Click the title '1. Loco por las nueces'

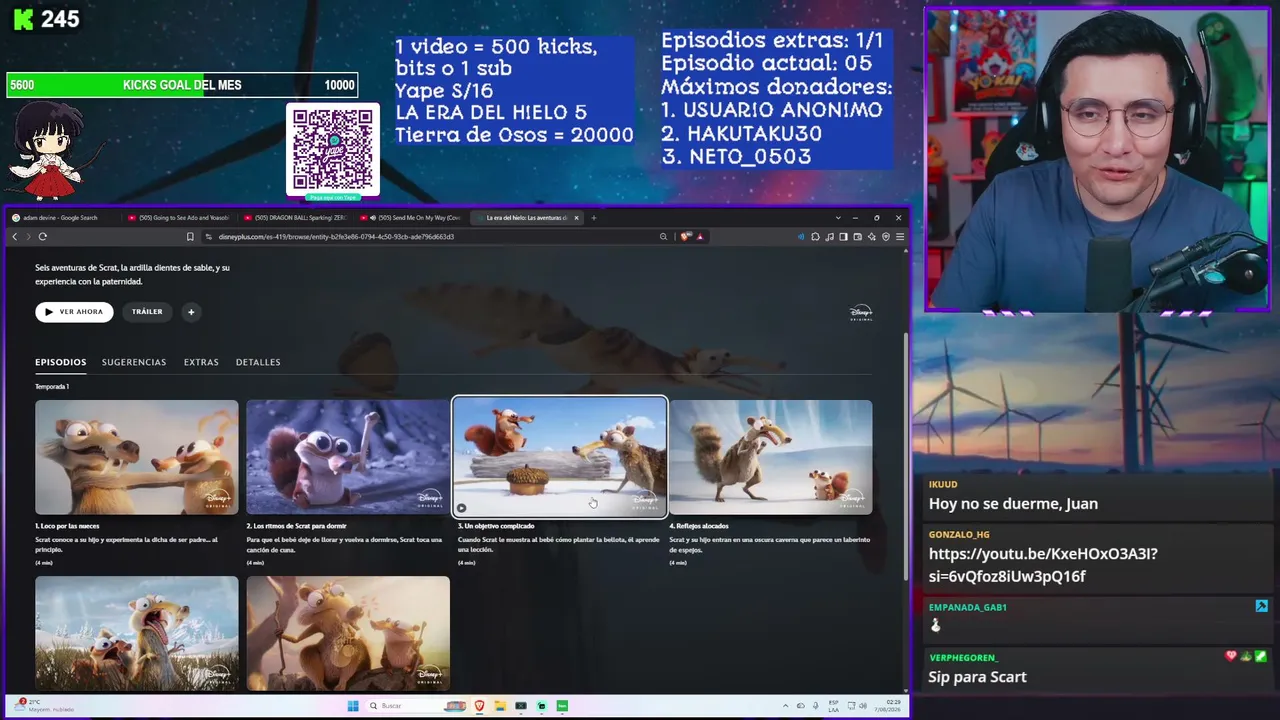(67, 526)
